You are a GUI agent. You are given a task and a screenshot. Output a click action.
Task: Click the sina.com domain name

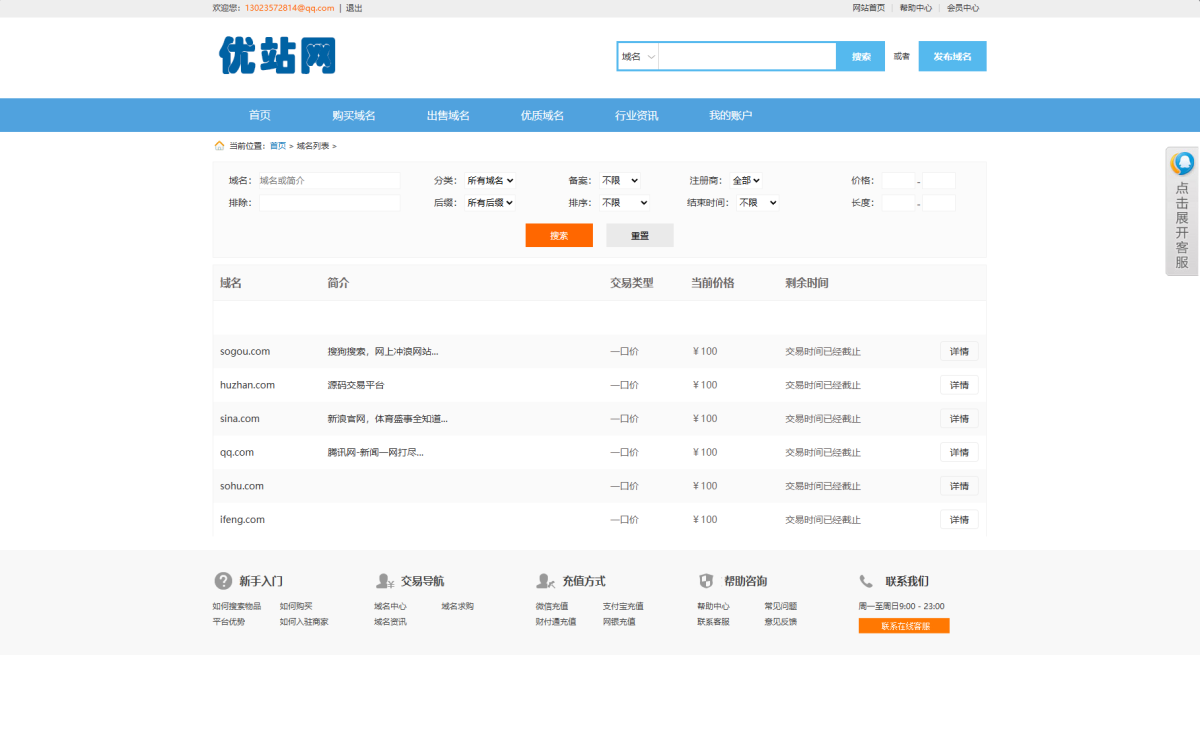(240, 419)
